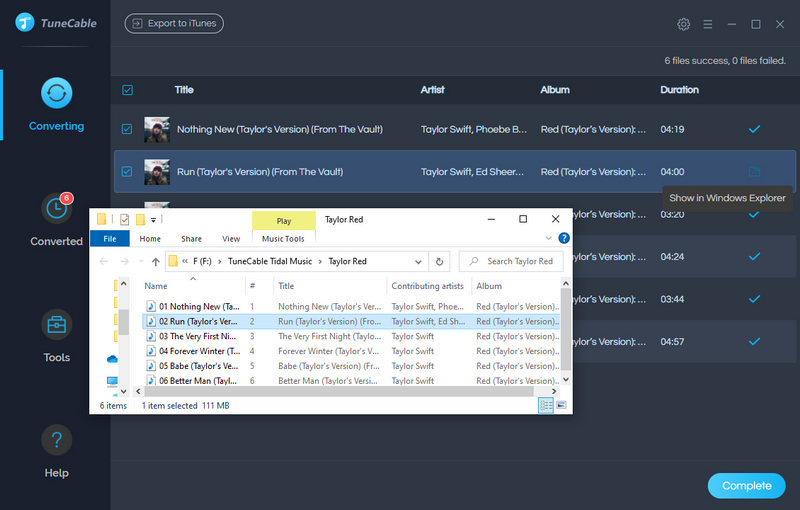Click album thumbnail of Nothing New track

tap(157, 130)
